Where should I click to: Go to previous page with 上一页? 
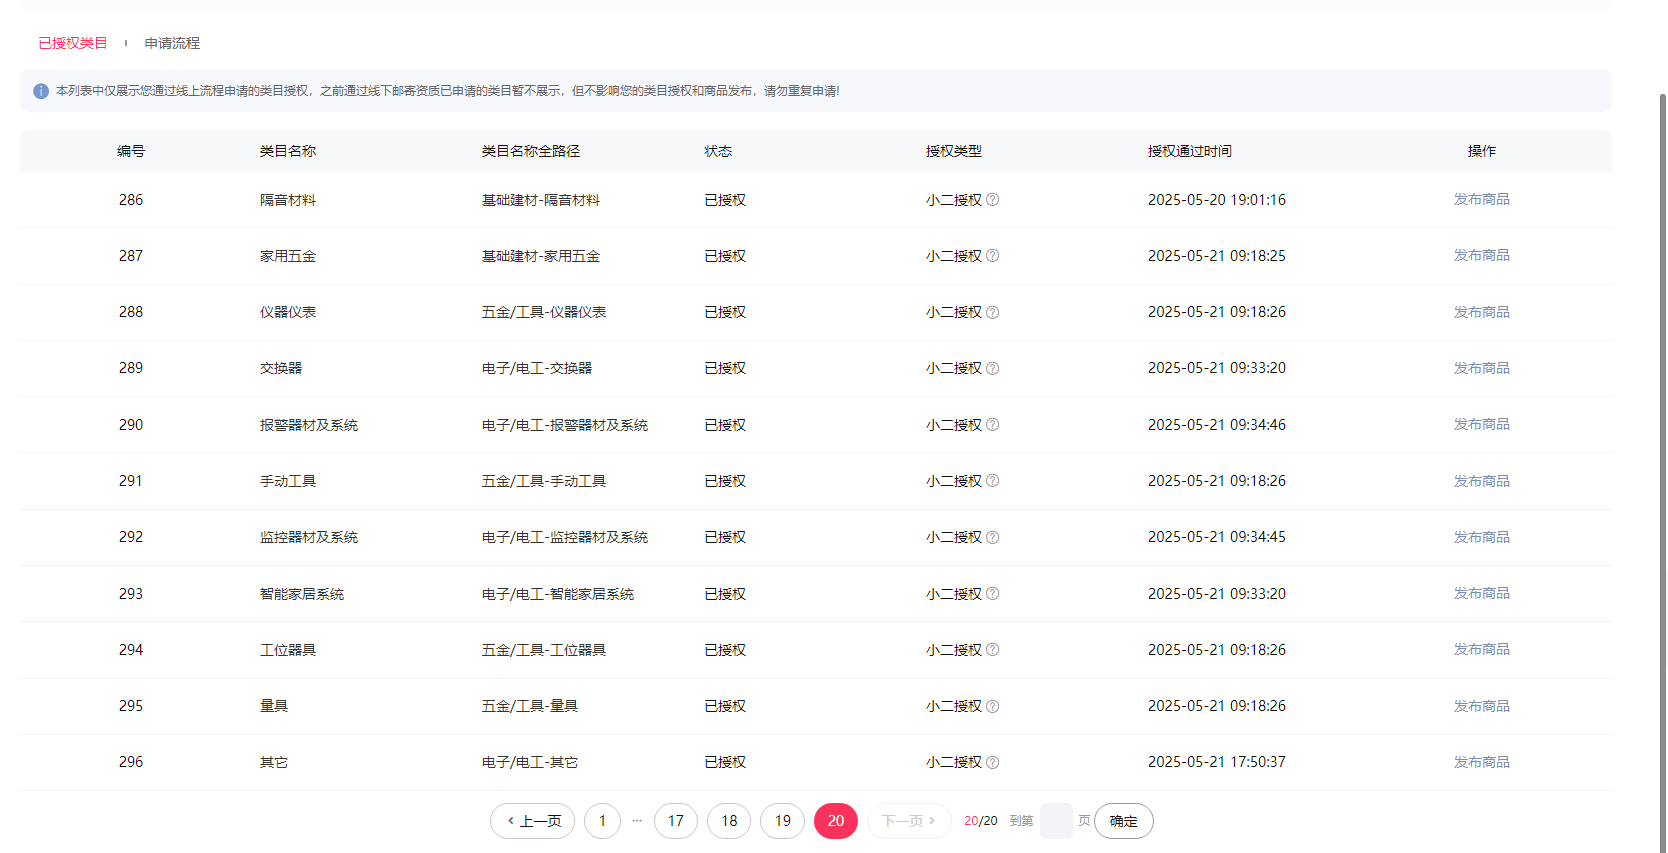tap(533, 821)
